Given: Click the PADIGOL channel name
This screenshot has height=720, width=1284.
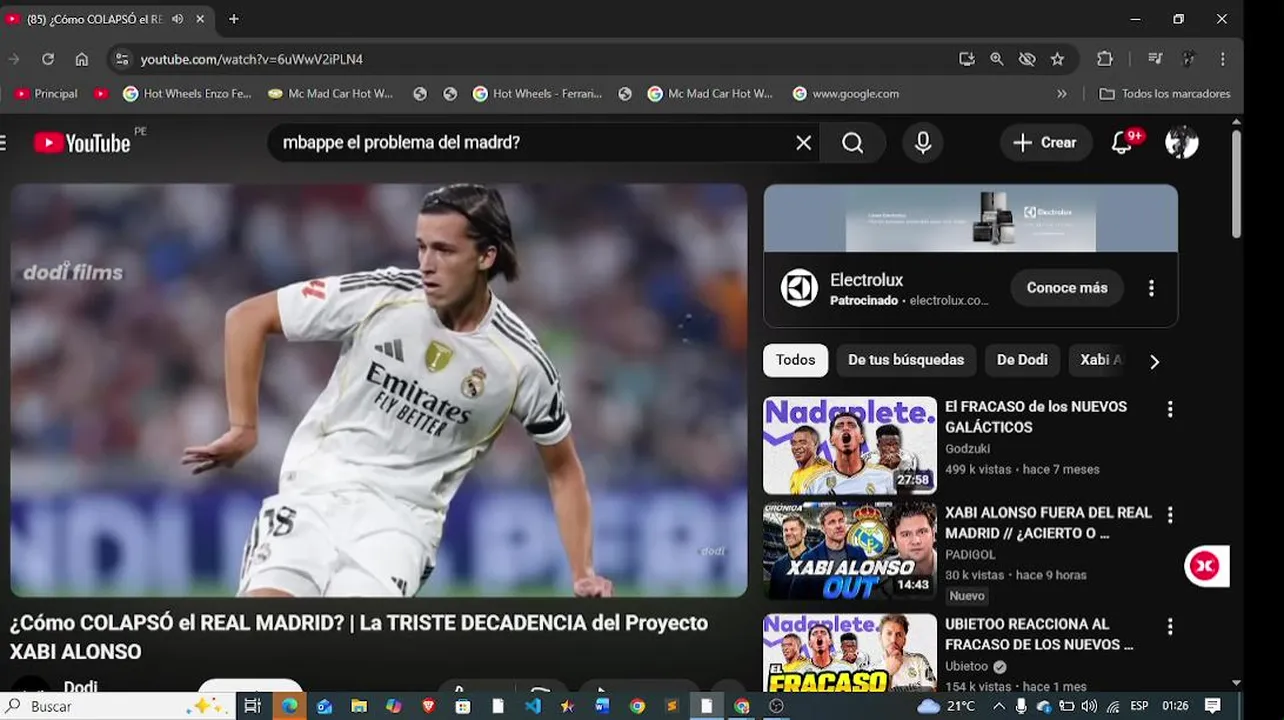Looking at the screenshot, I should (970, 554).
